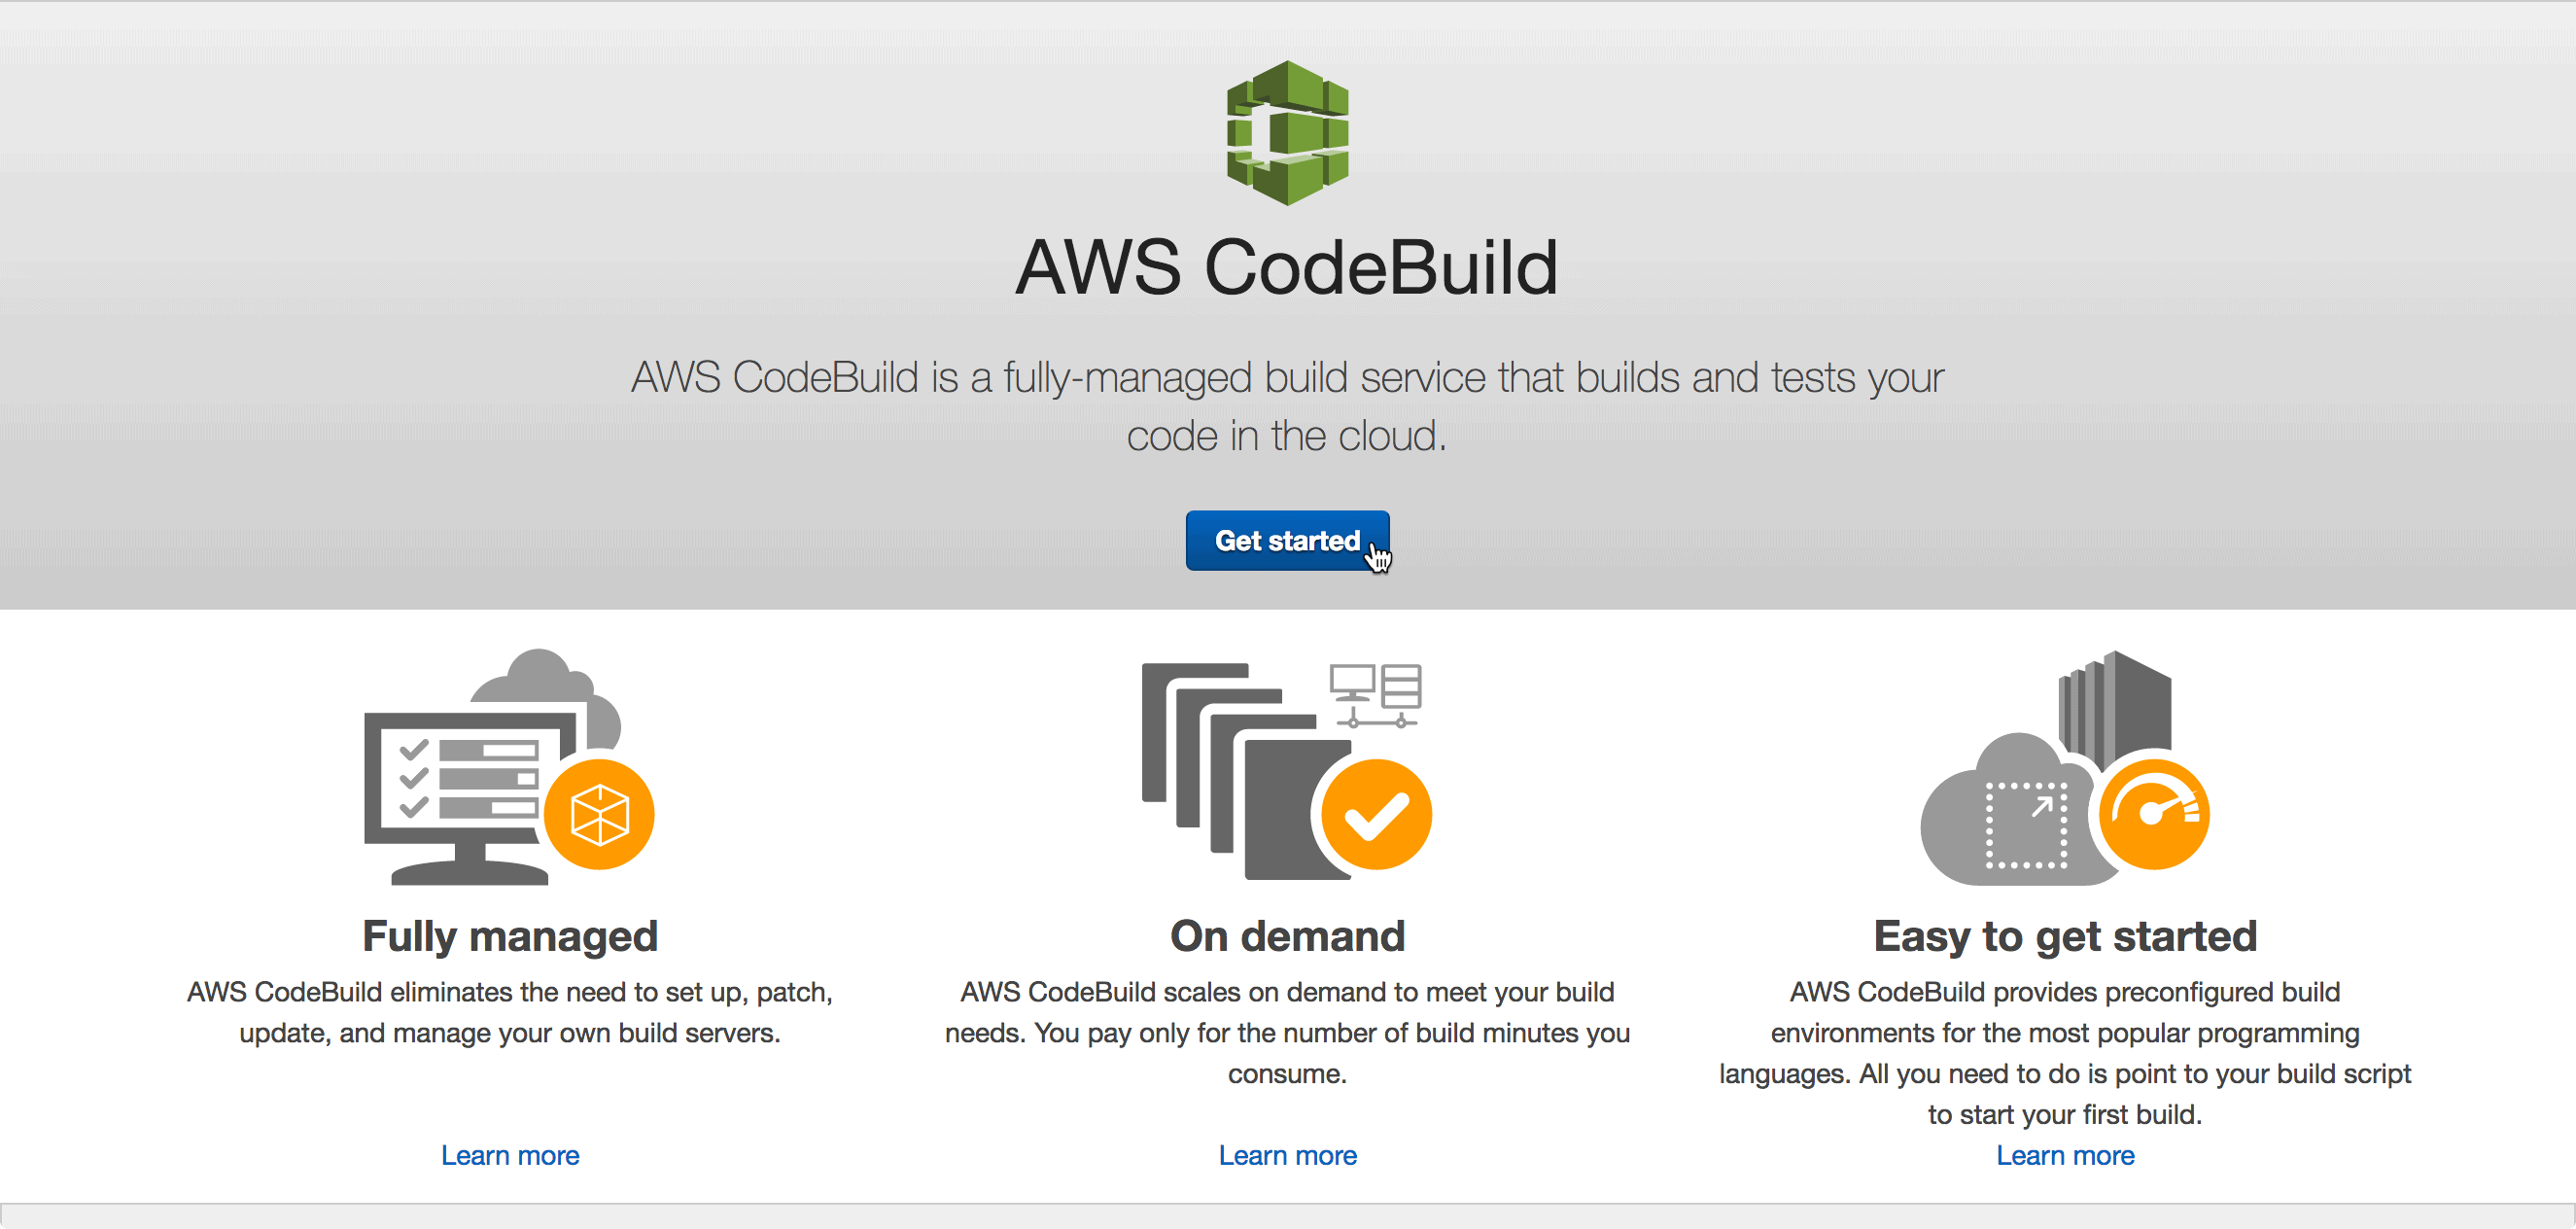This screenshot has height=1229, width=2576.
Task: Click the Fully managed heading
Action: tap(509, 936)
